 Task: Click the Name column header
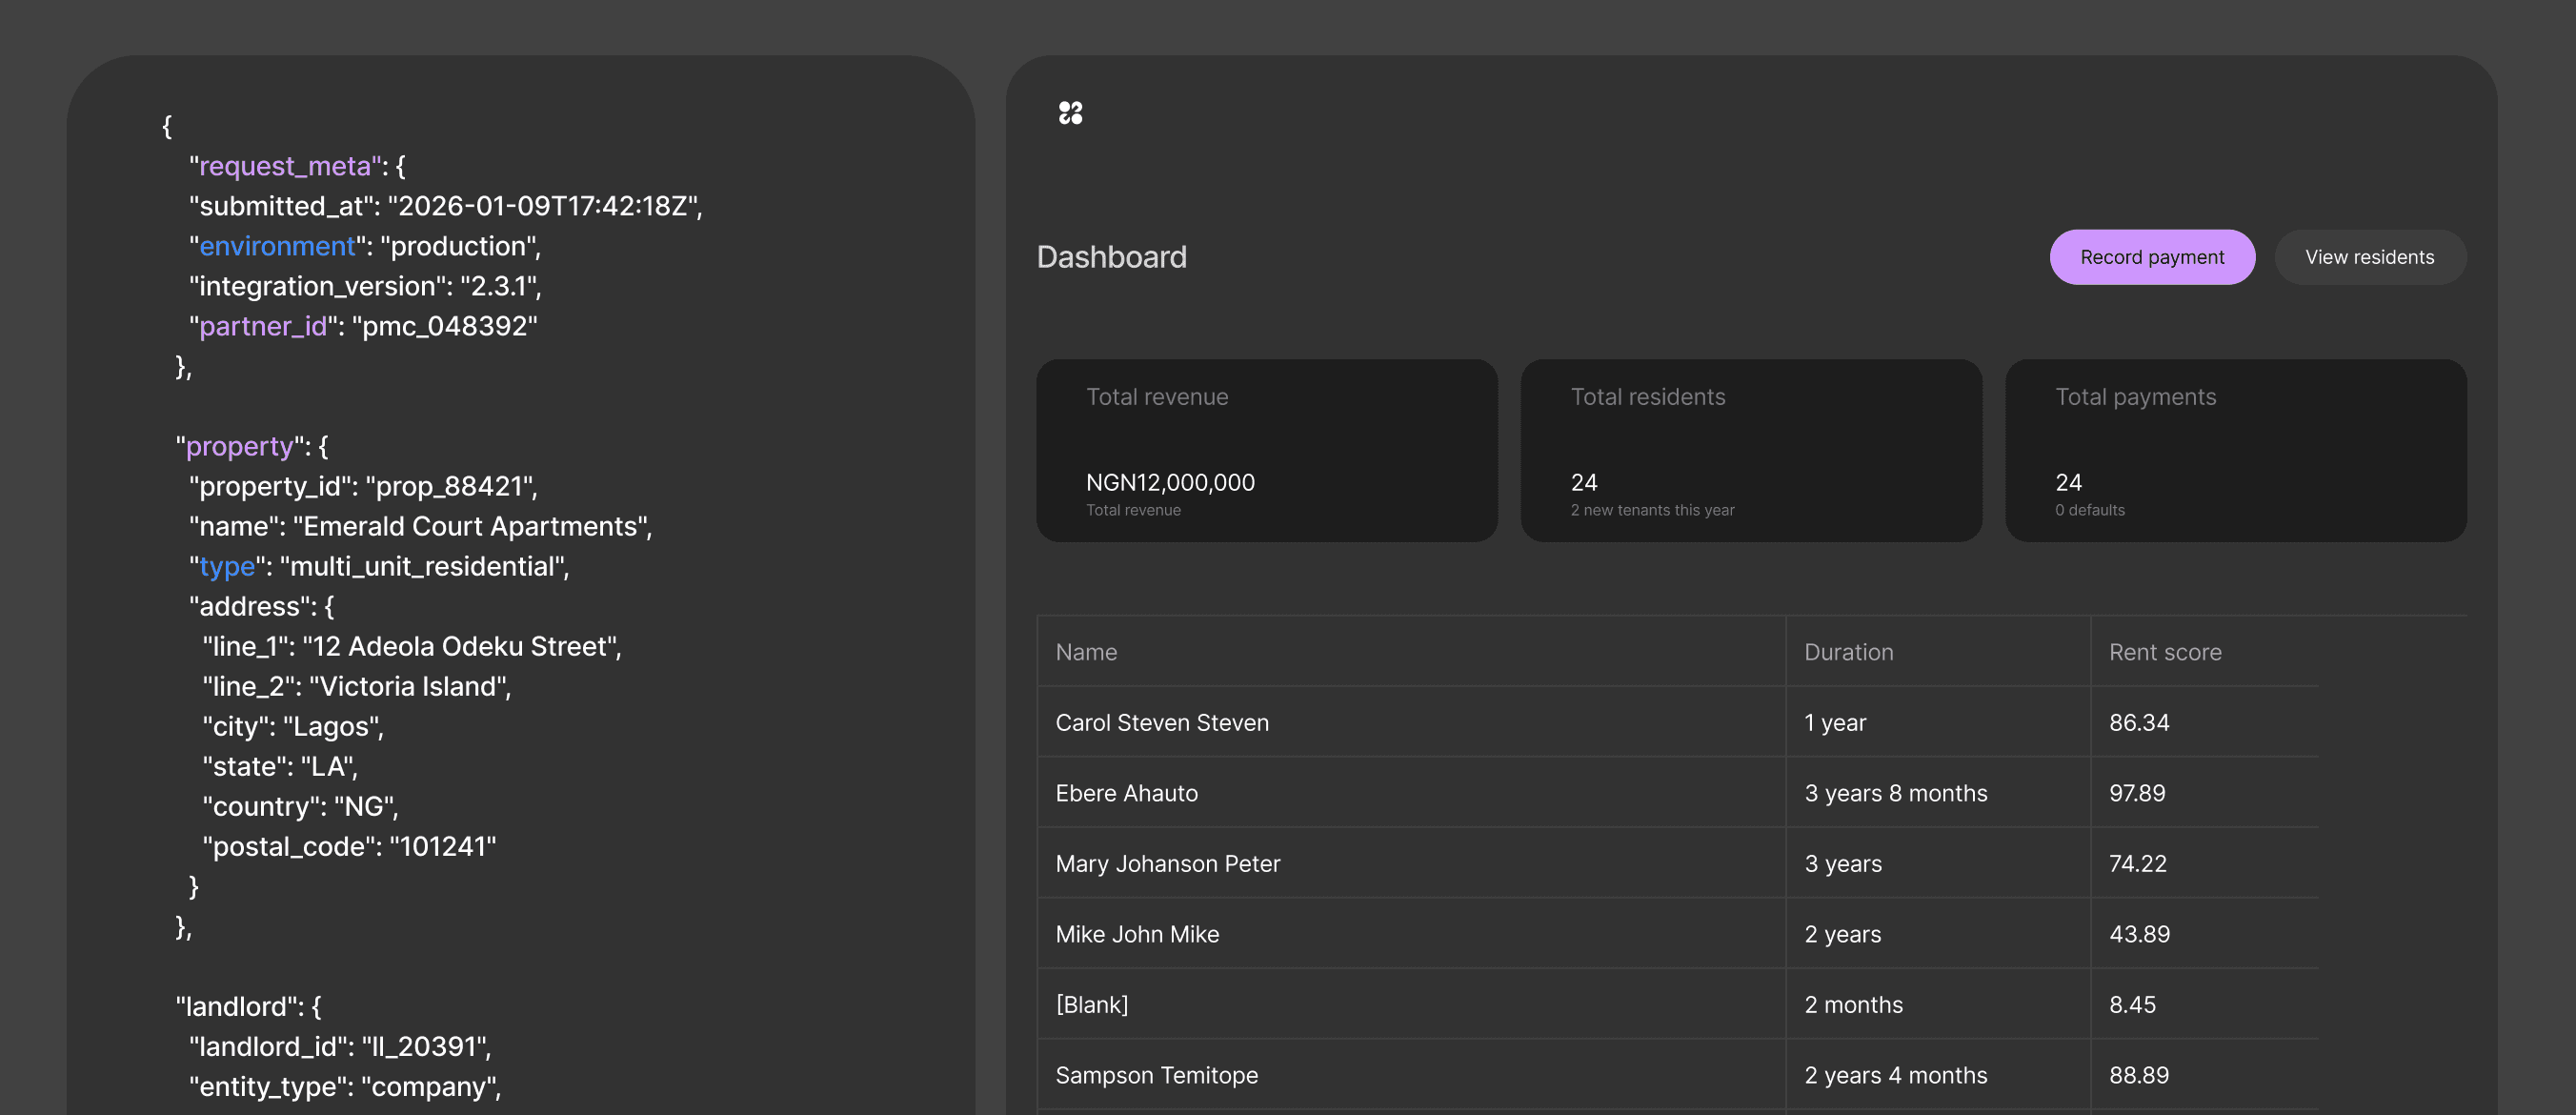point(1086,652)
